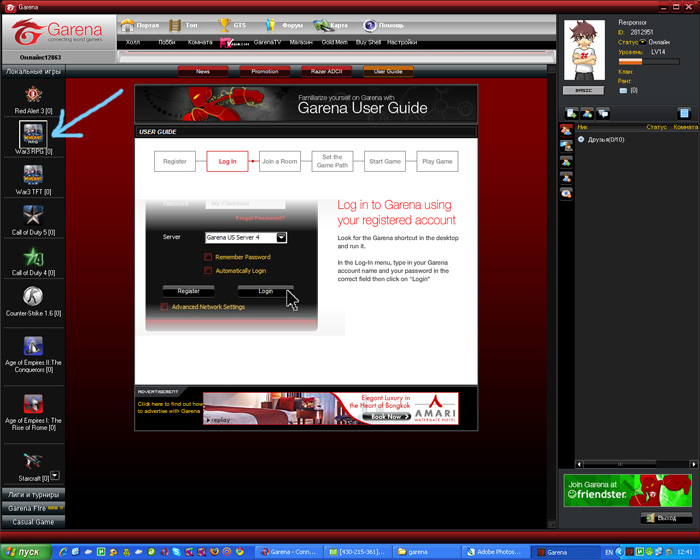Open Counter-Strike 1.6 game icon

pos(33,296)
